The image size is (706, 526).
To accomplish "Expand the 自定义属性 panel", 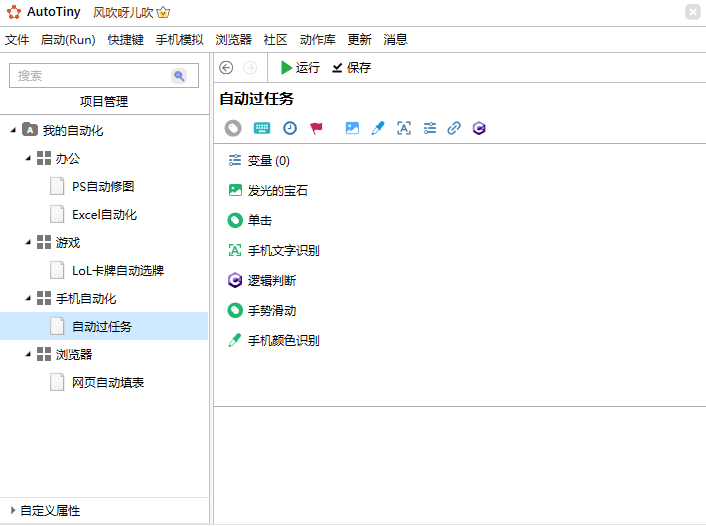I will 13,510.
